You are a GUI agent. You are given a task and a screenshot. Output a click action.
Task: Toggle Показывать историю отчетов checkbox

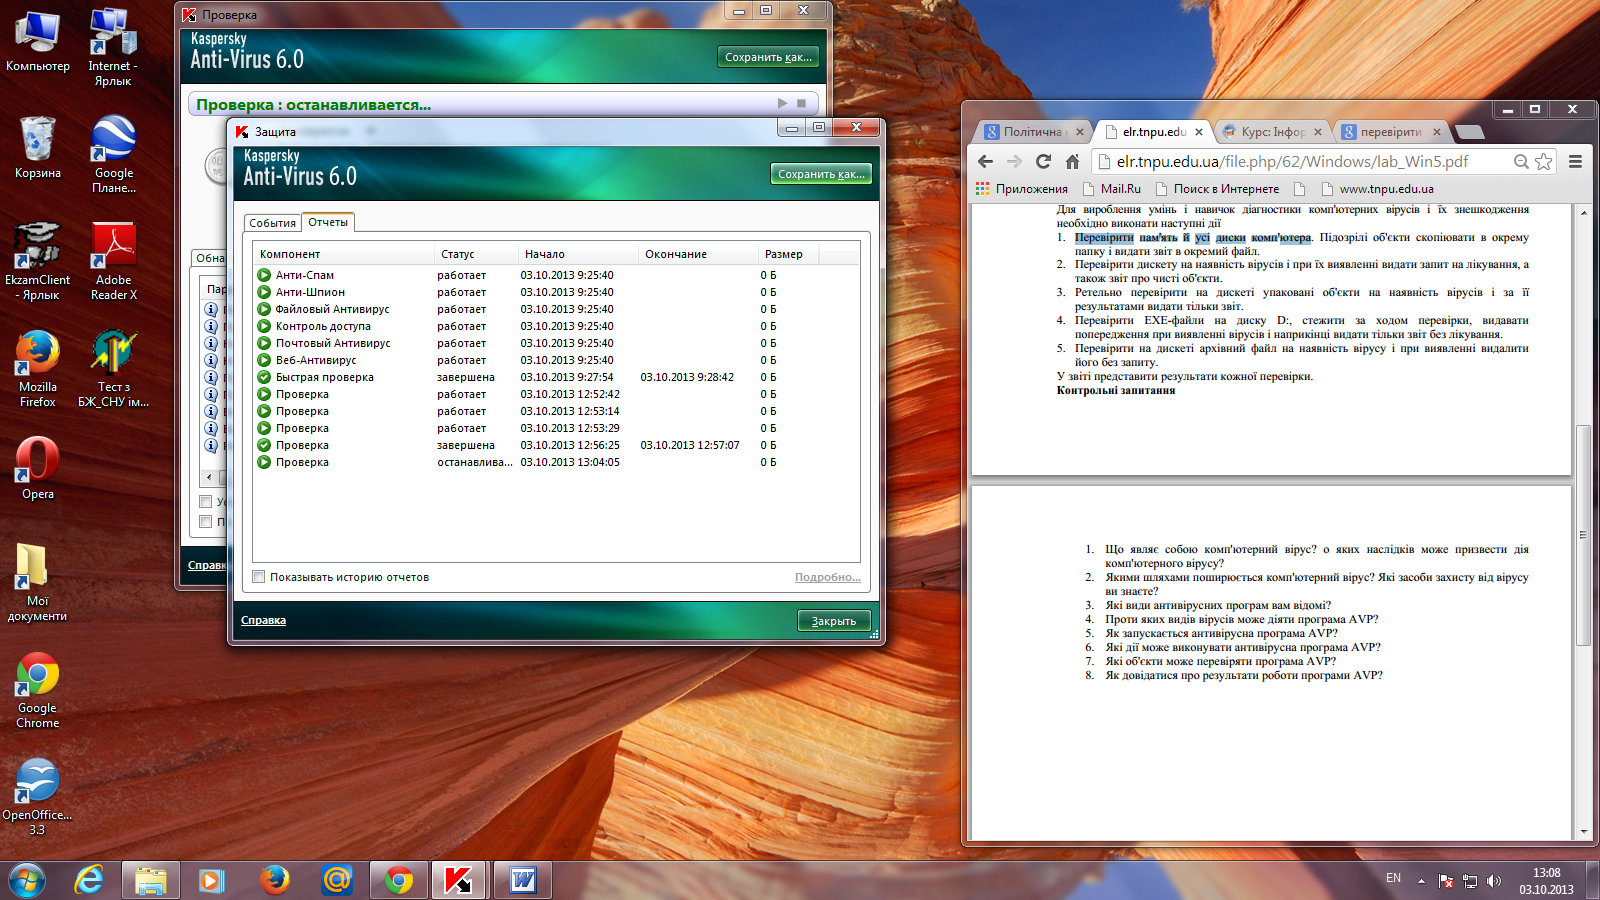point(259,577)
